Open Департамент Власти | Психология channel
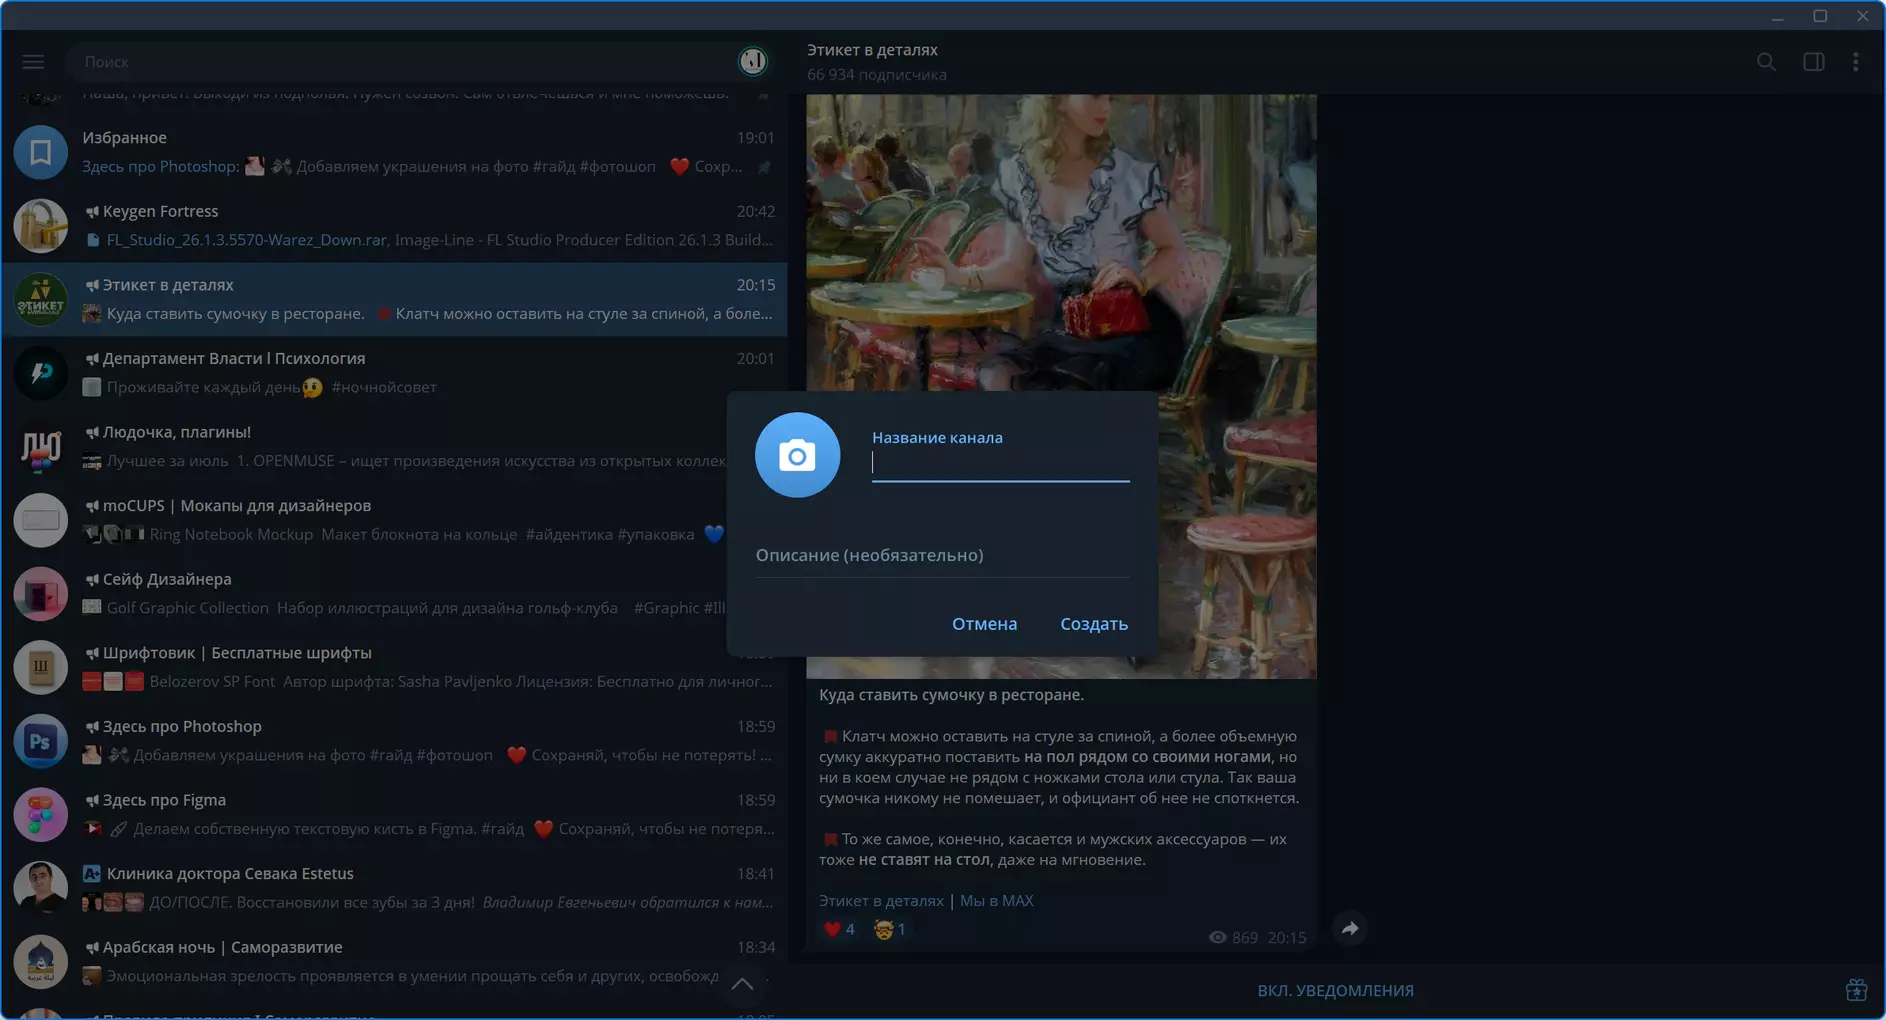The image size is (1886, 1020). 395,373
